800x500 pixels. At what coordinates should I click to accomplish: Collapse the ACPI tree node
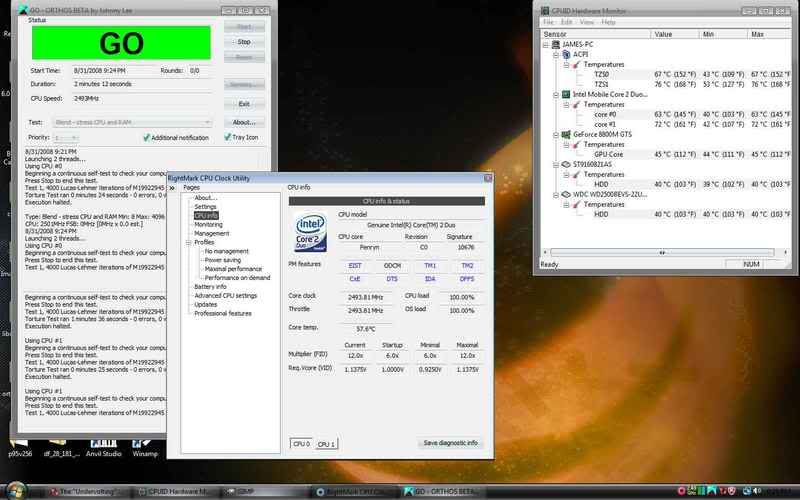556,55
